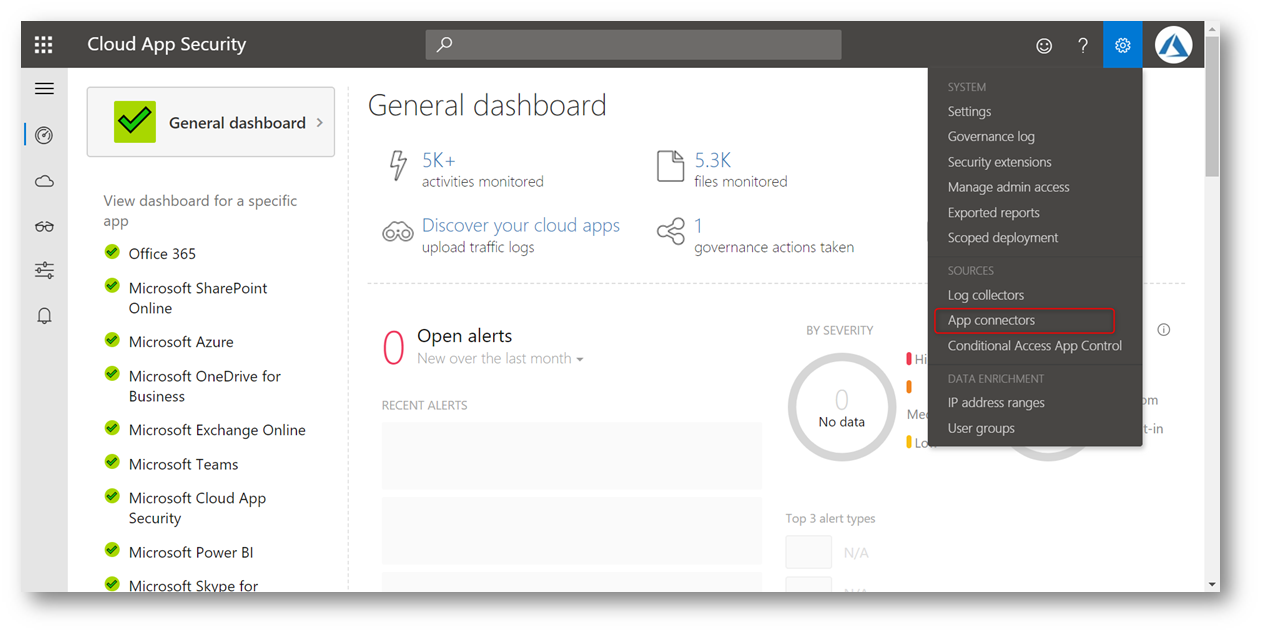Viewport: 1262px width, 634px height.
Task: Open the Control sliders sidebar icon
Action: 44,270
